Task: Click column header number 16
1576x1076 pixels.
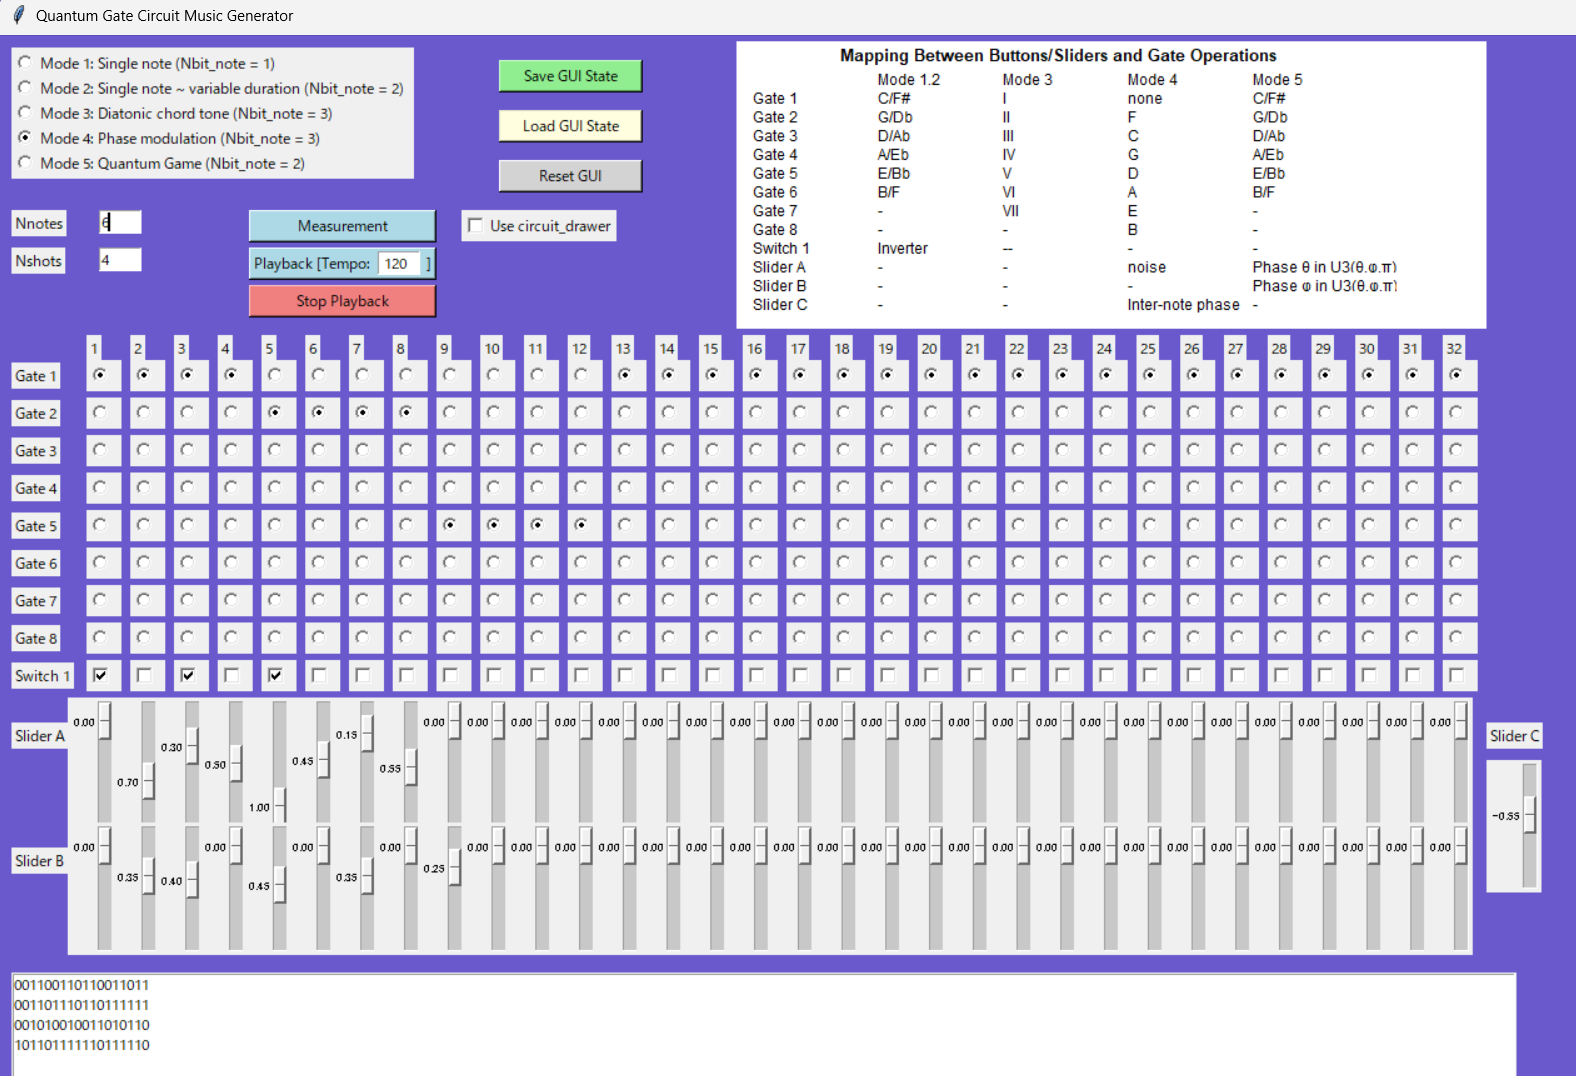Action: pyautogui.click(x=754, y=348)
